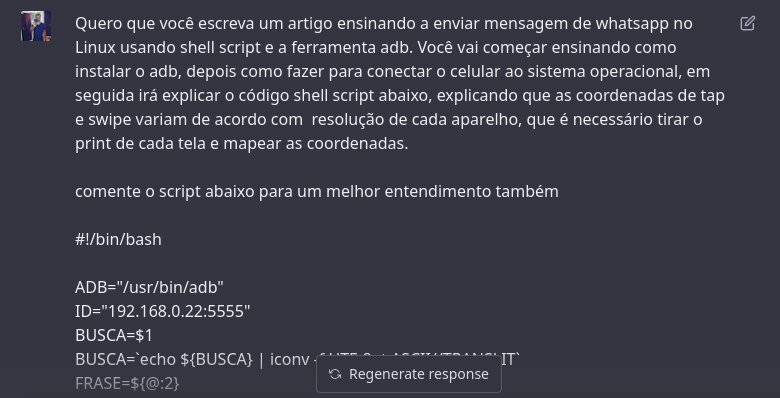Click the phrase "sistema operacional"
This screenshot has width=780, height=398.
(610, 72)
